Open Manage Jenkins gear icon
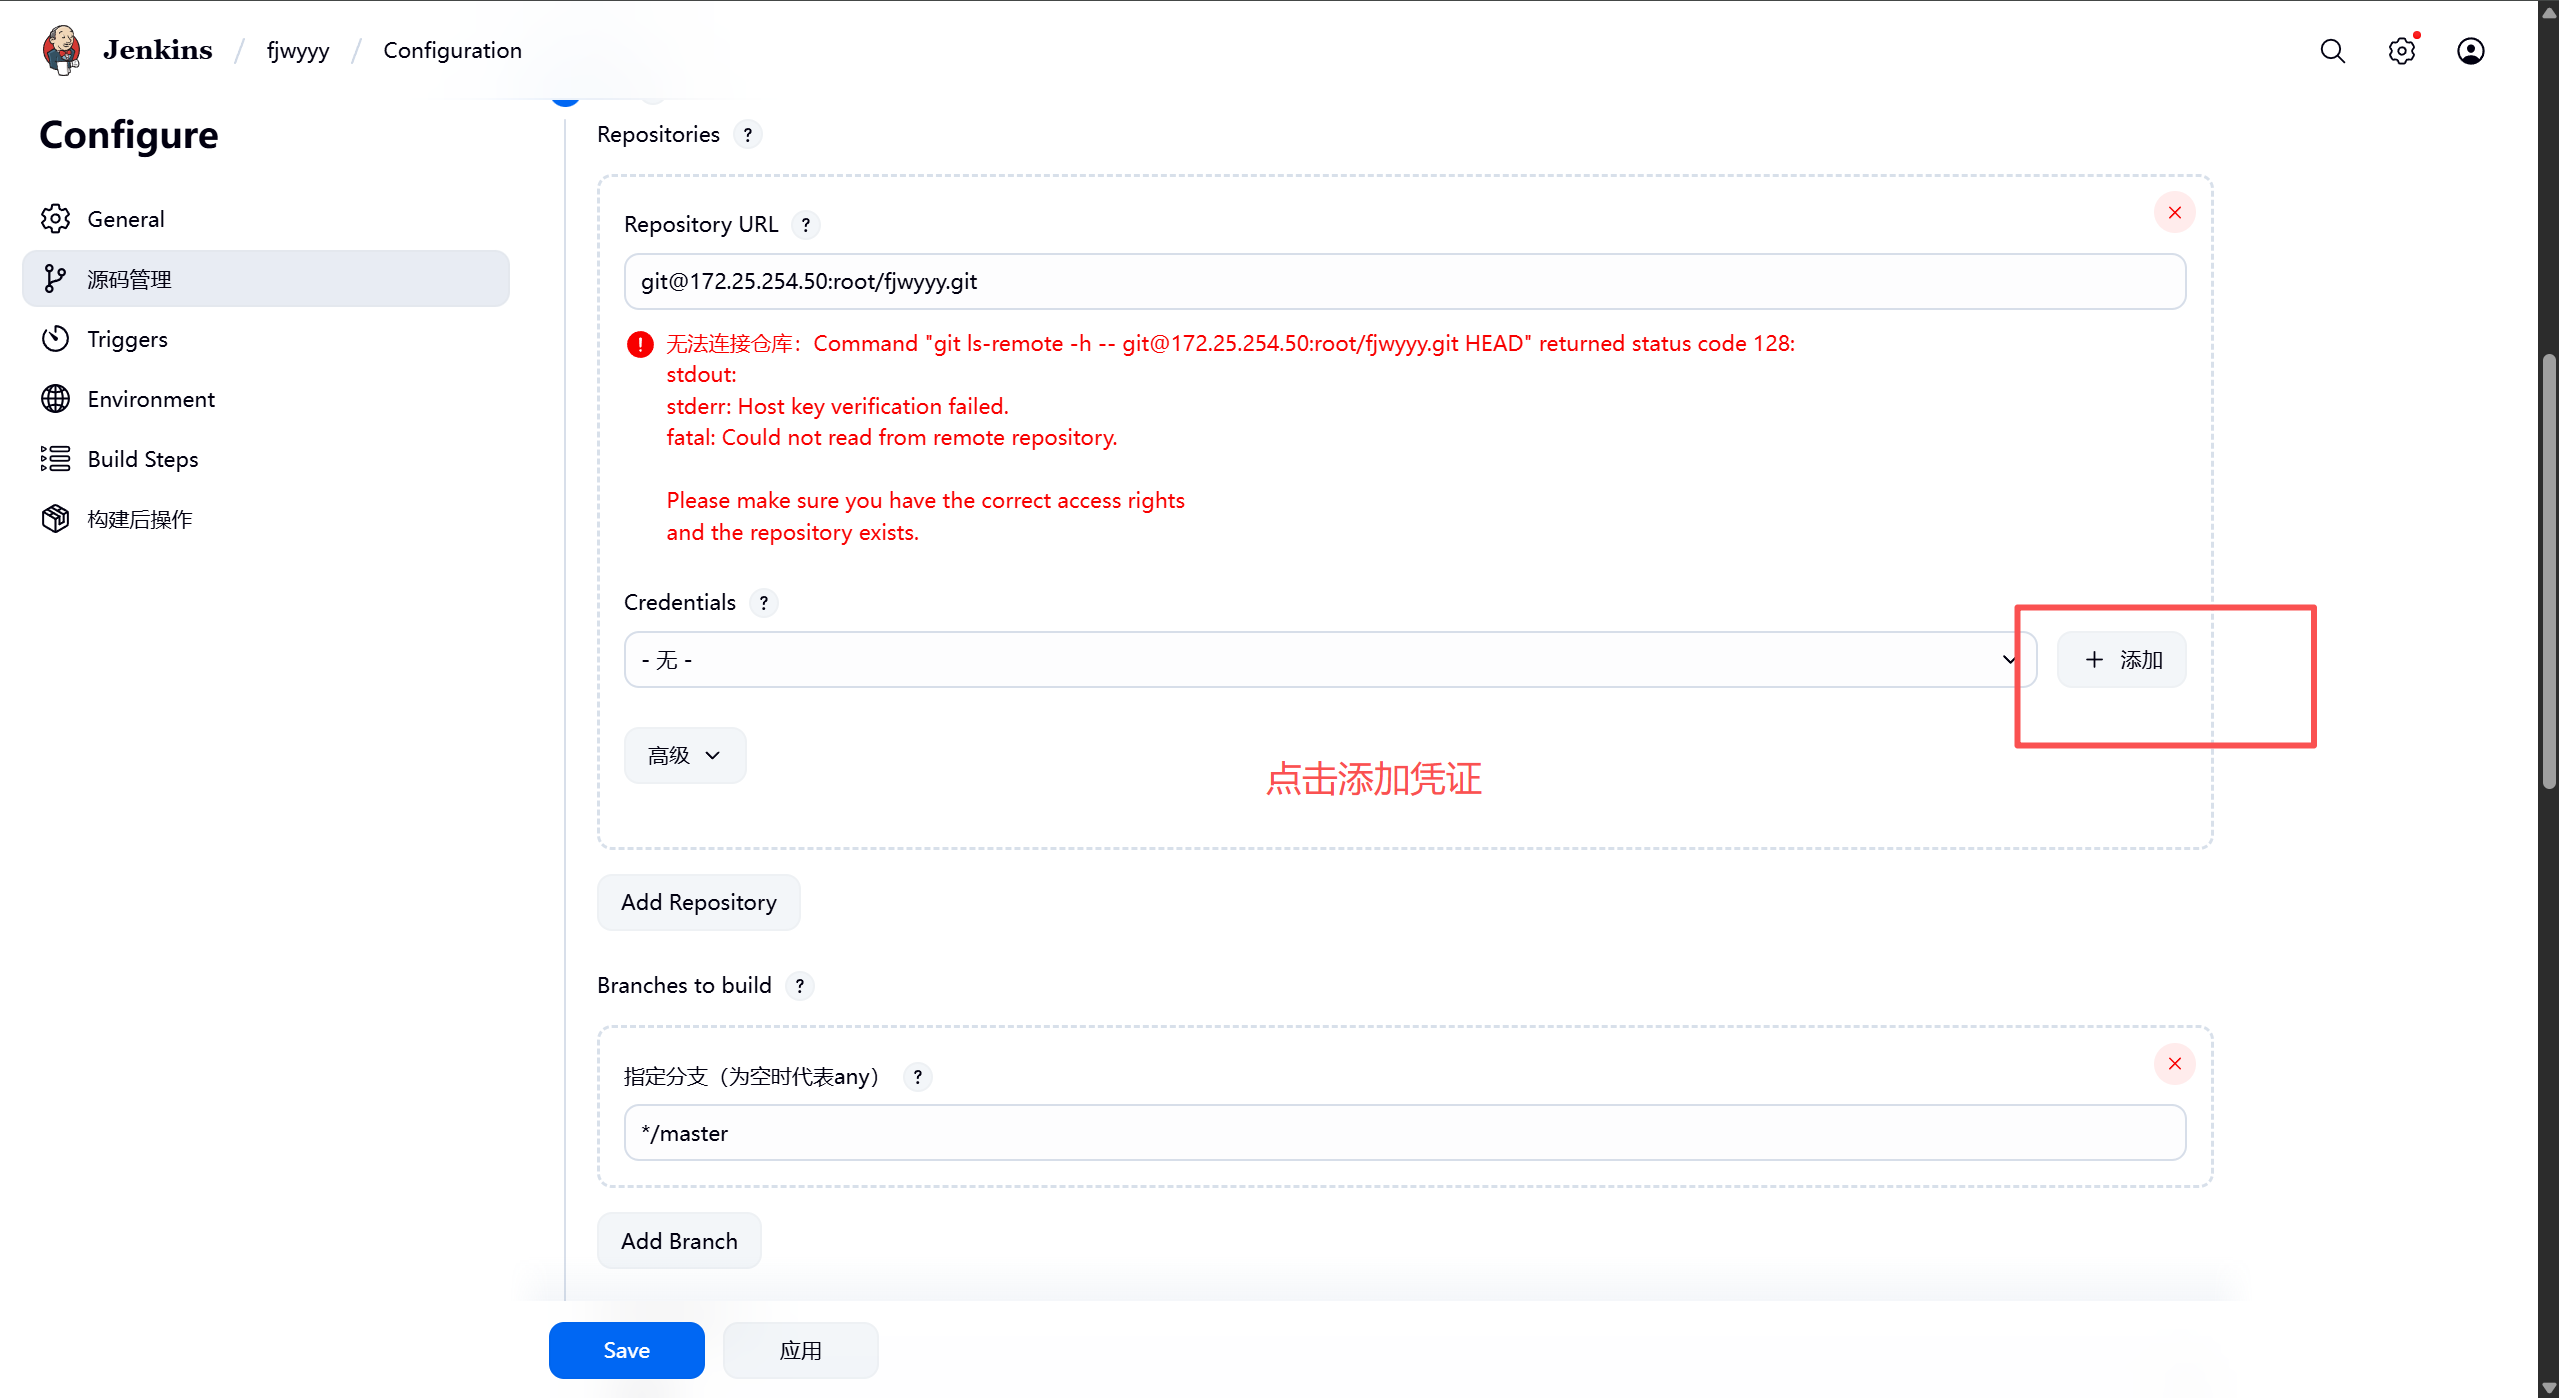The image size is (2559, 1398). click(x=2401, y=51)
